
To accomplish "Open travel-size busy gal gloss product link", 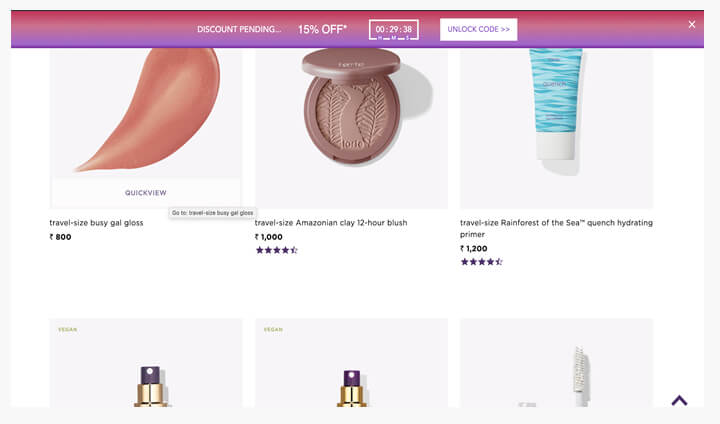I will coord(96,223).
